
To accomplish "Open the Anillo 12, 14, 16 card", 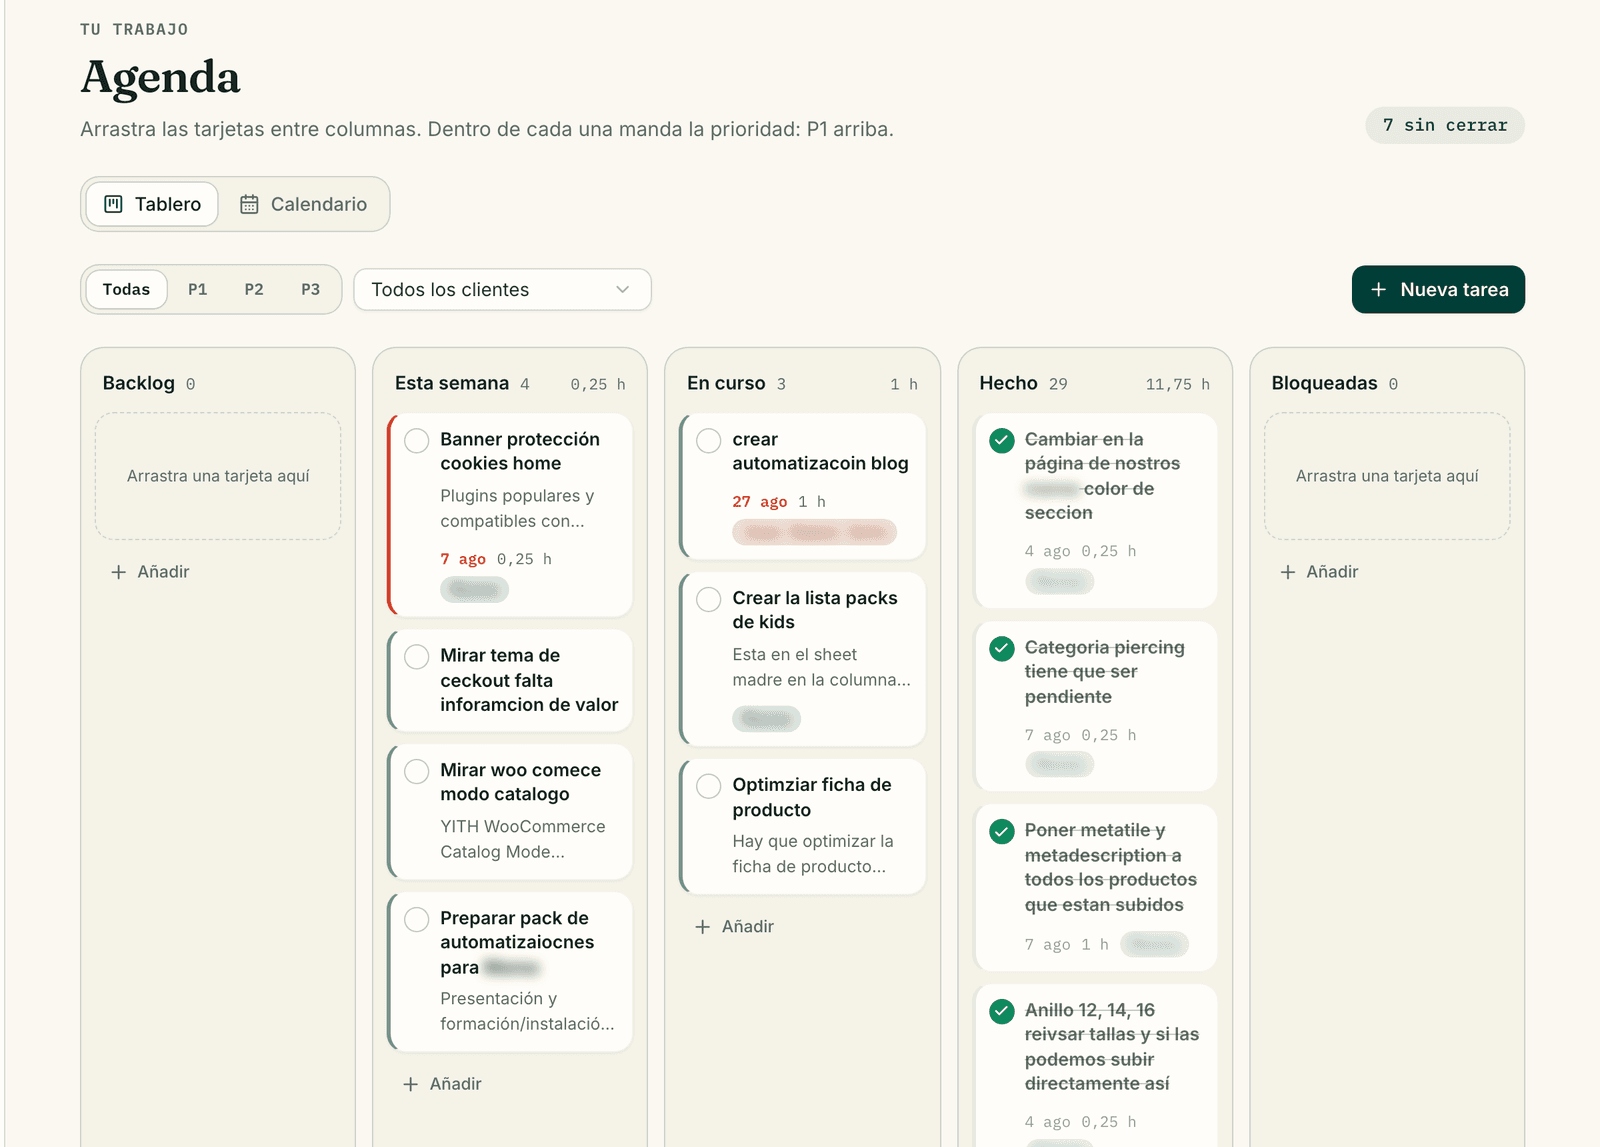I will click(x=1096, y=1066).
